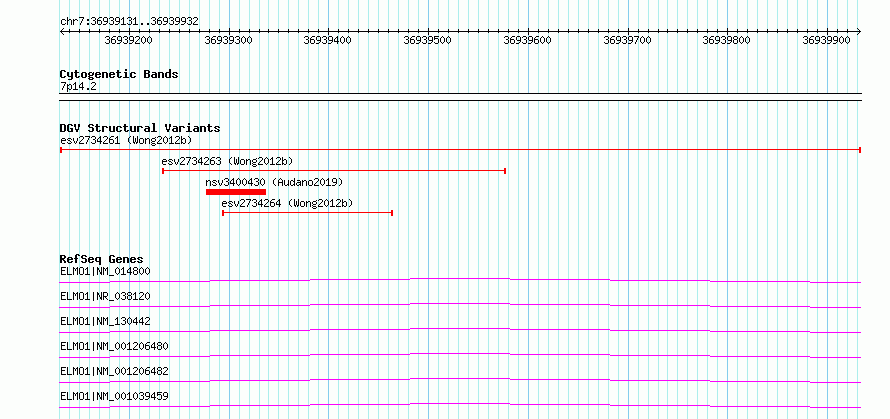
Task: Click ruler position 36939700
Action: coord(627,40)
